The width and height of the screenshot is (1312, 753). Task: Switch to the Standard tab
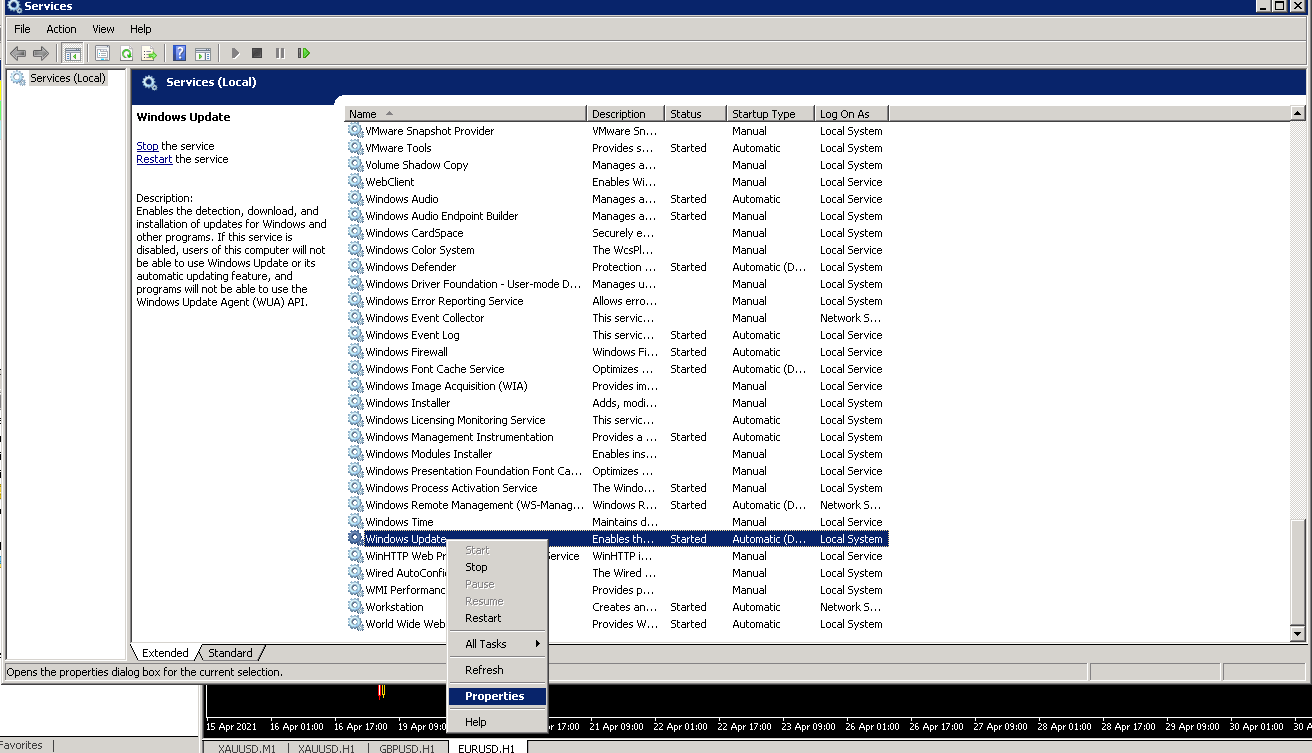[x=230, y=653]
